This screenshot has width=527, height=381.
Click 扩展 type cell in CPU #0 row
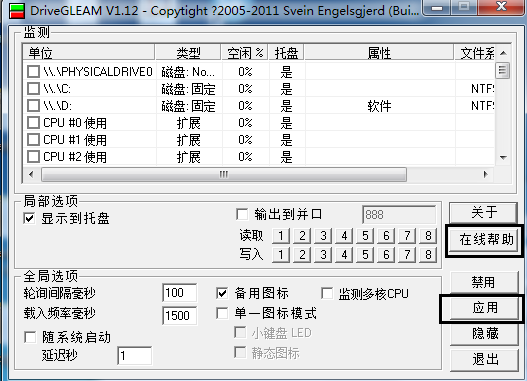[189, 123]
